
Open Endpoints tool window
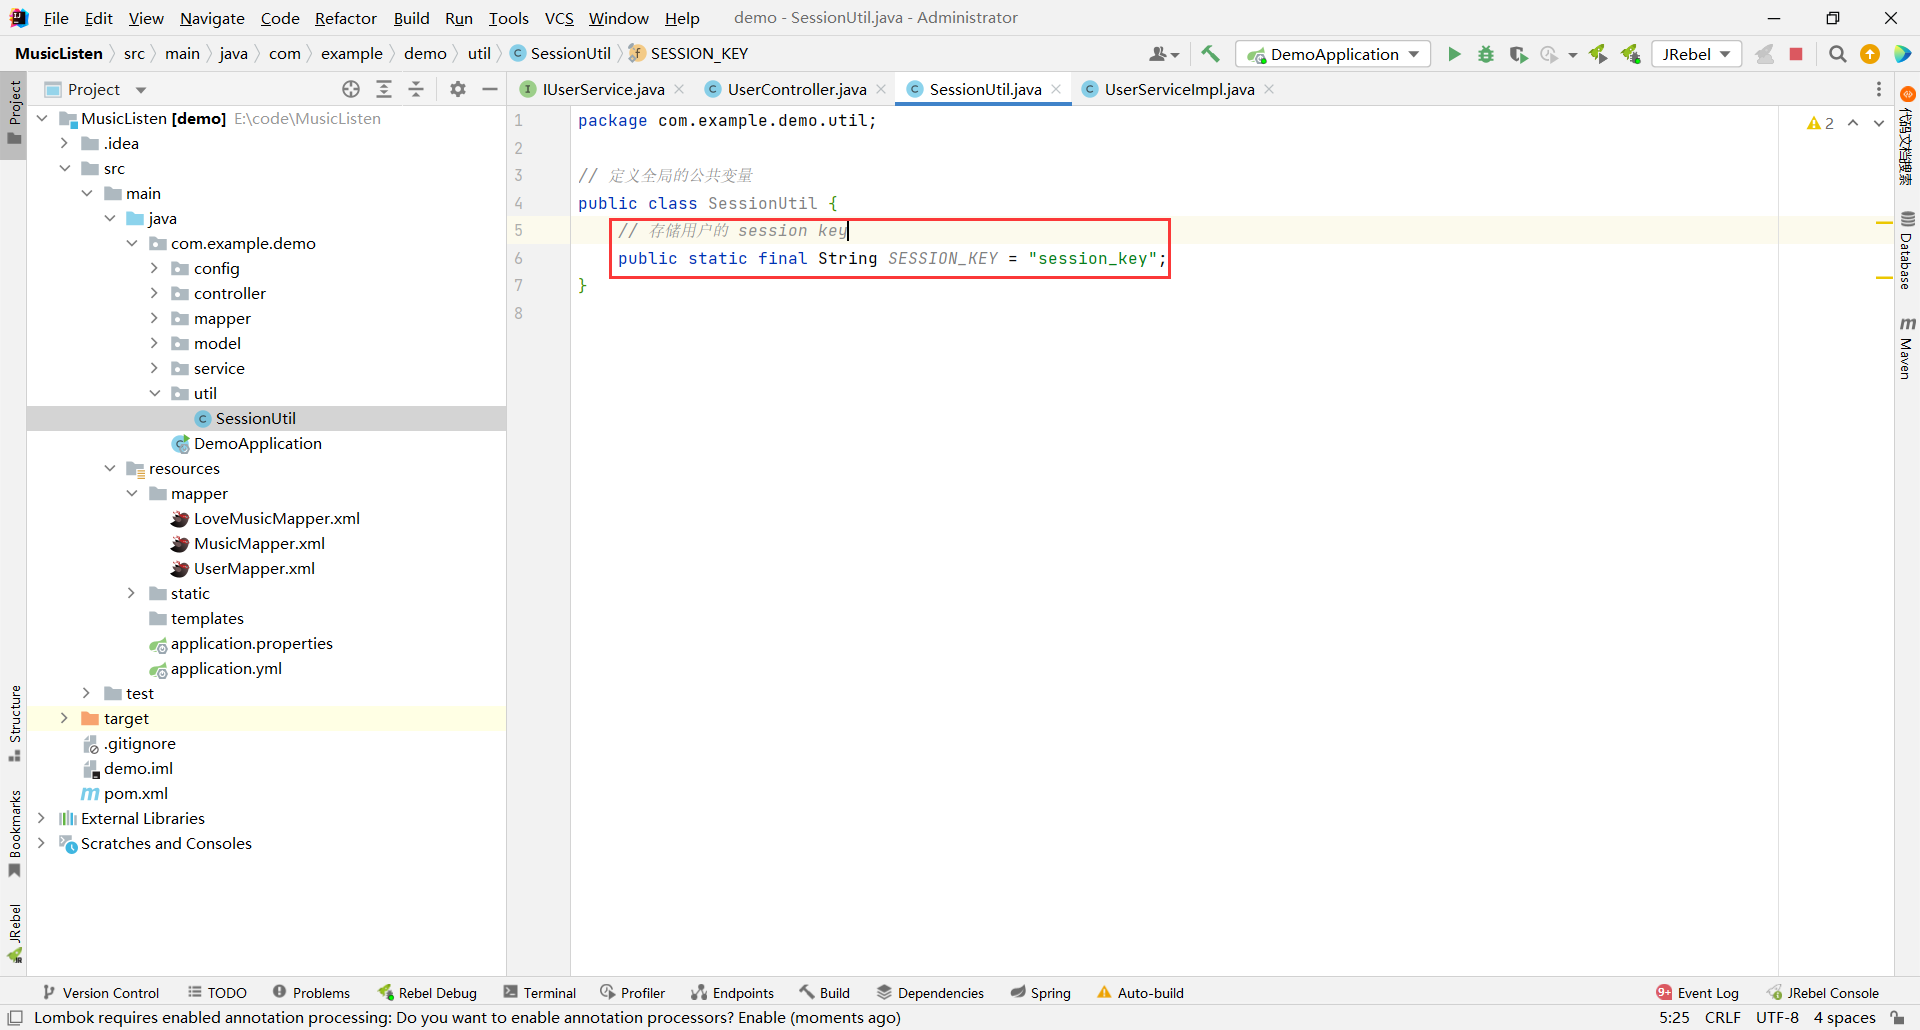click(x=732, y=993)
